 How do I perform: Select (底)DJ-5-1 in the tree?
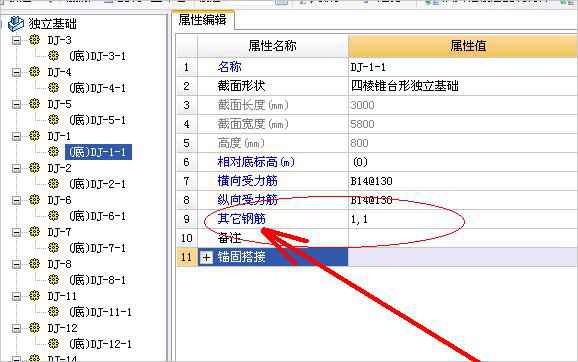[x=97, y=120]
